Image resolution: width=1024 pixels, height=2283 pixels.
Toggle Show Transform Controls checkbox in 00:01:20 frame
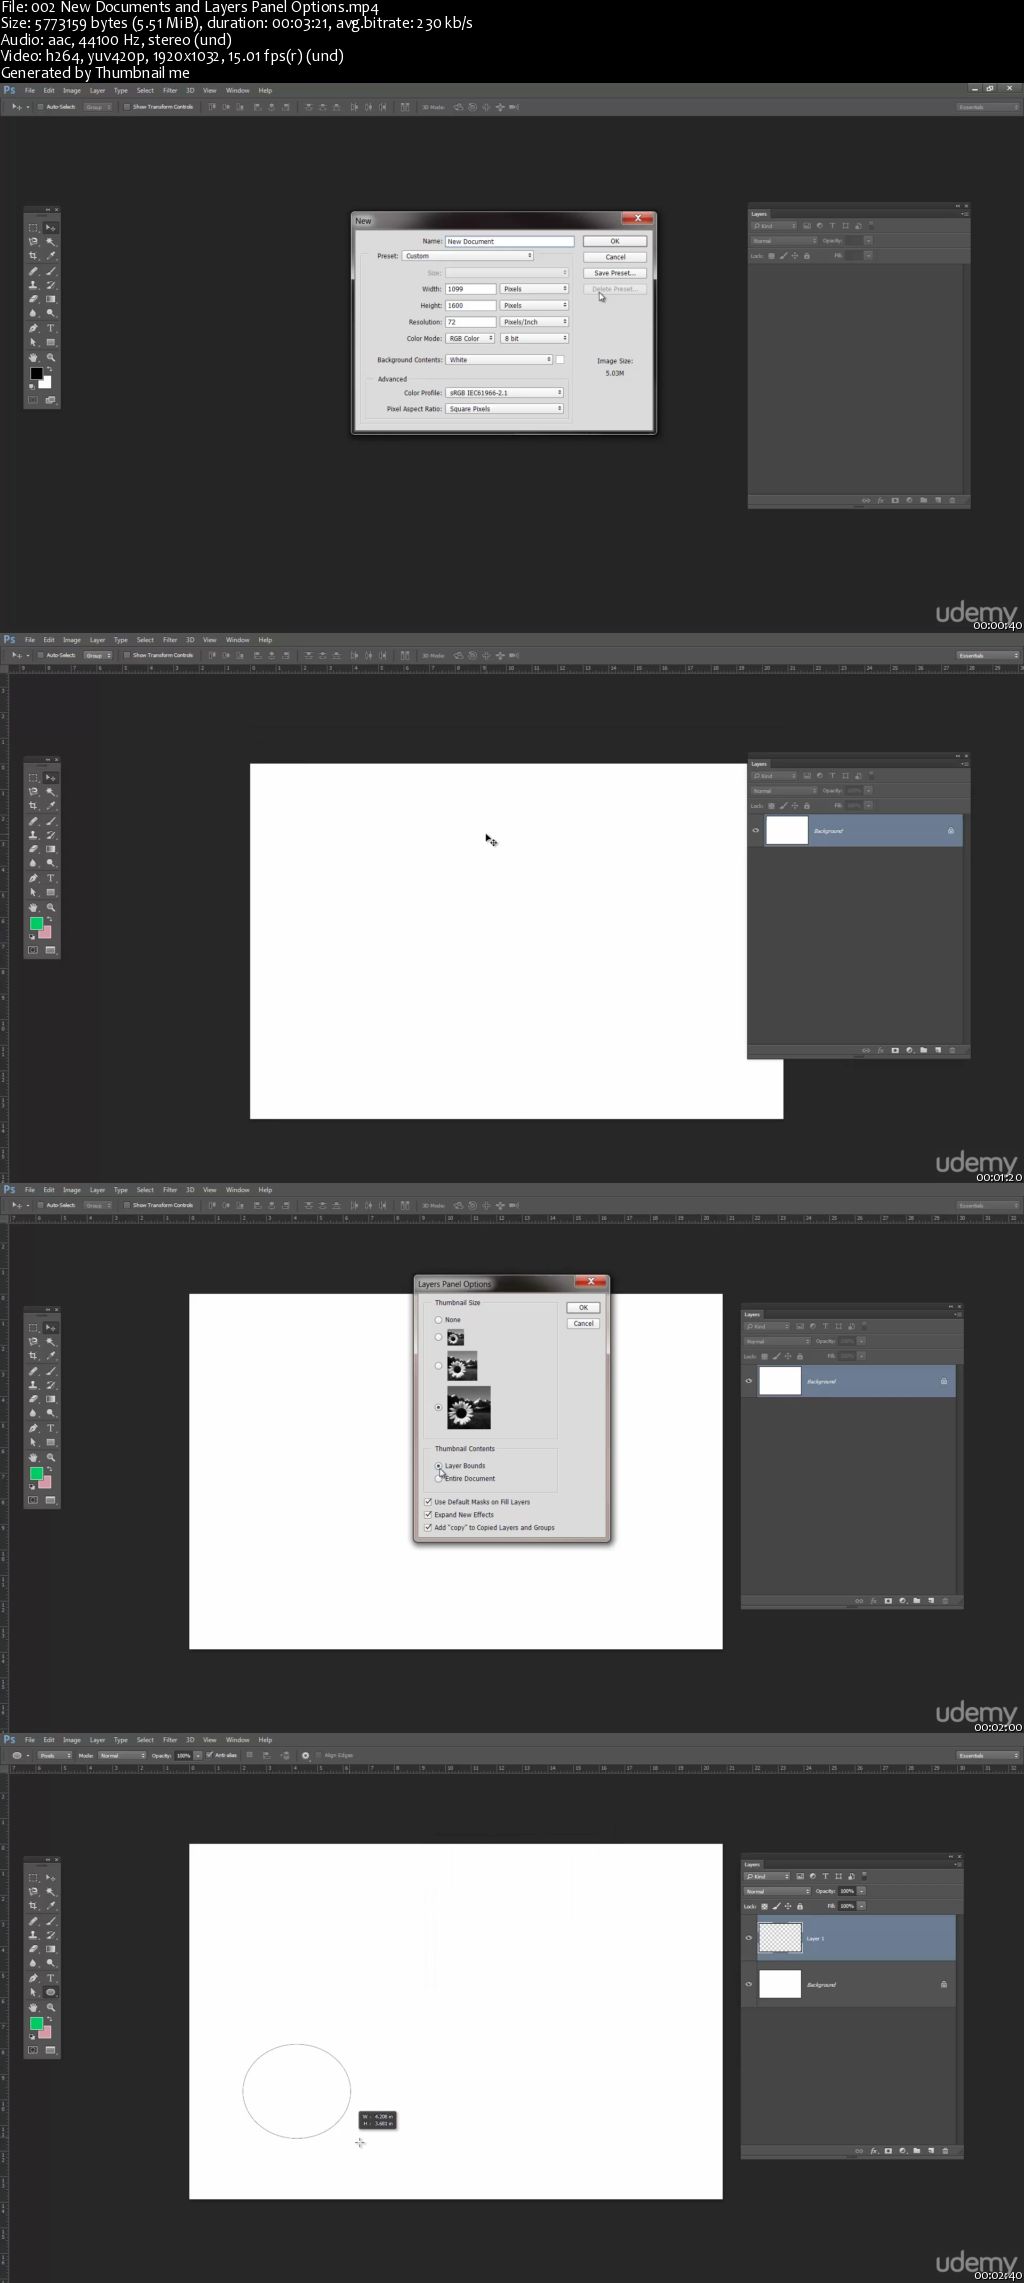[x=127, y=656]
